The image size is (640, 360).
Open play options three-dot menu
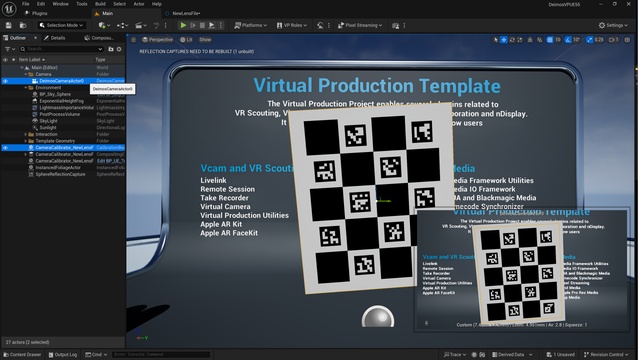[221, 25]
